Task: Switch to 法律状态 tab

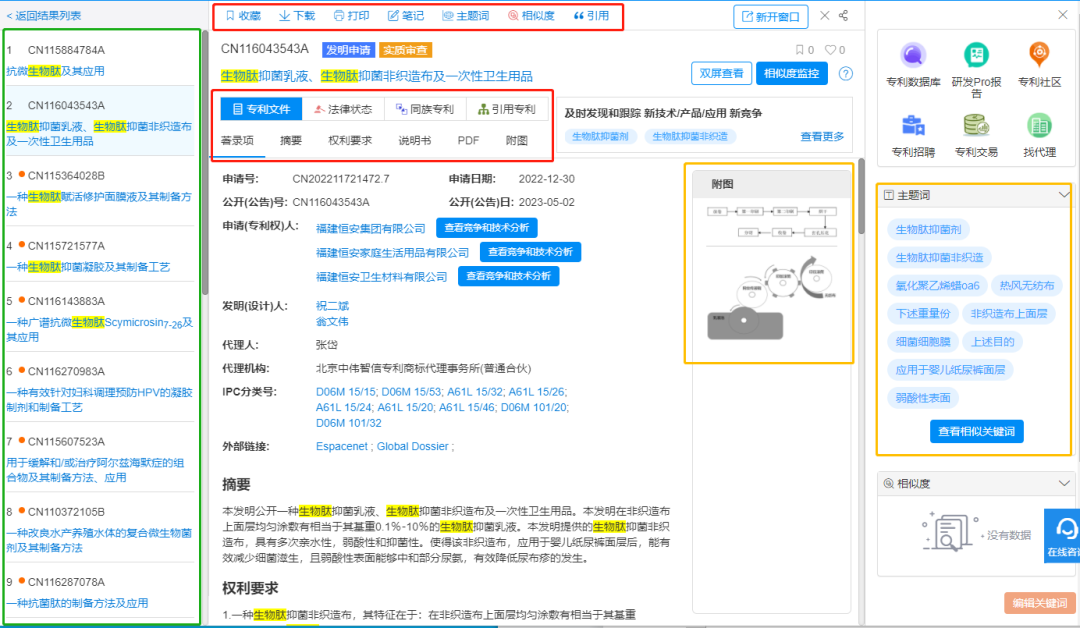Action: 342,109
